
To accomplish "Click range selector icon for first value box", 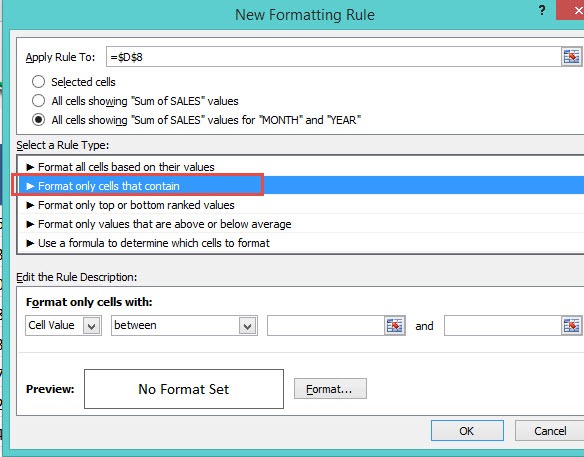I will (x=394, y=326).
